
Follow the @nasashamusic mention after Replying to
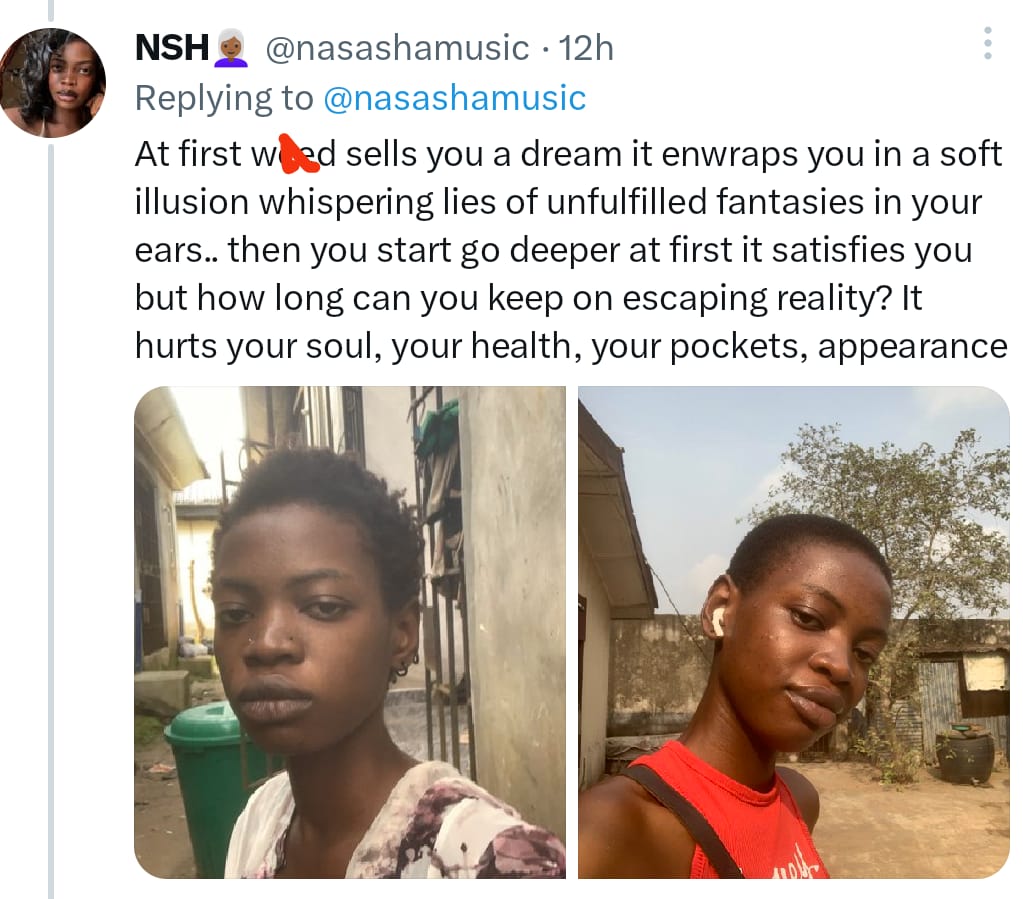point(455,98)
